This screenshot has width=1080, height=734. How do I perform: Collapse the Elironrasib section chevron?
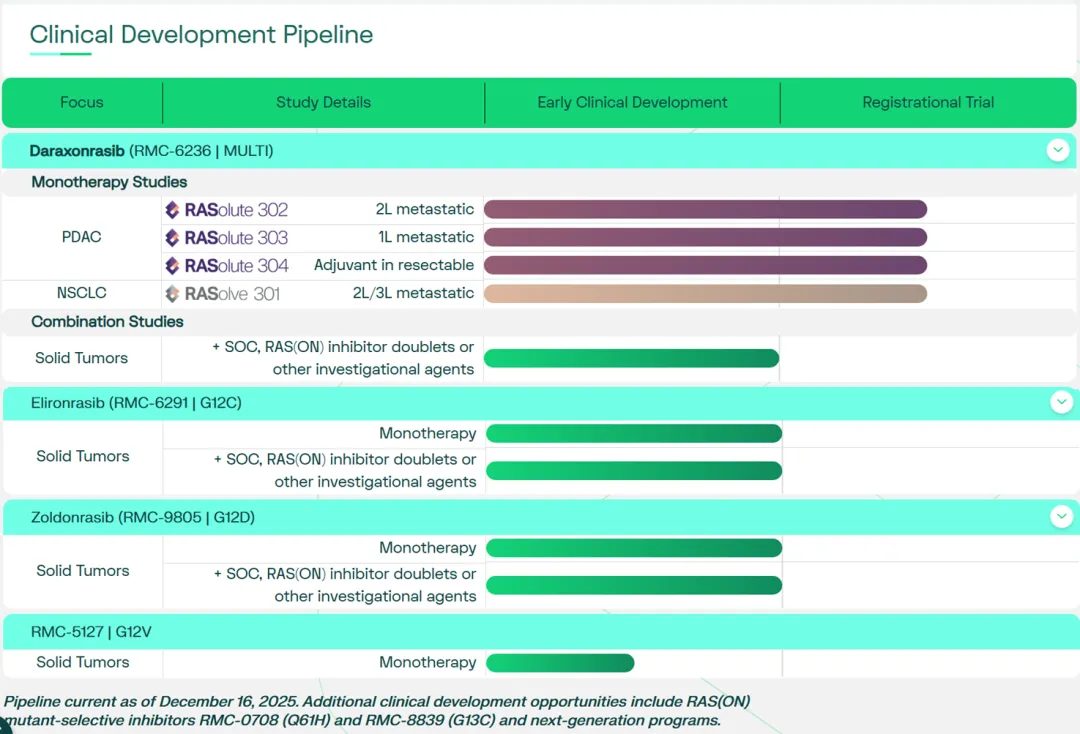[1061, 402]
